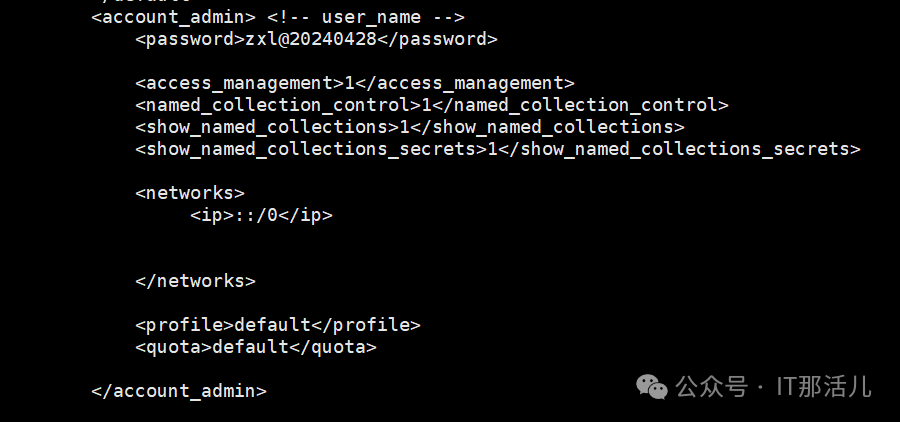Click the show_named_collections line
This screenshot has width=900, height=422.
point(409,126)
